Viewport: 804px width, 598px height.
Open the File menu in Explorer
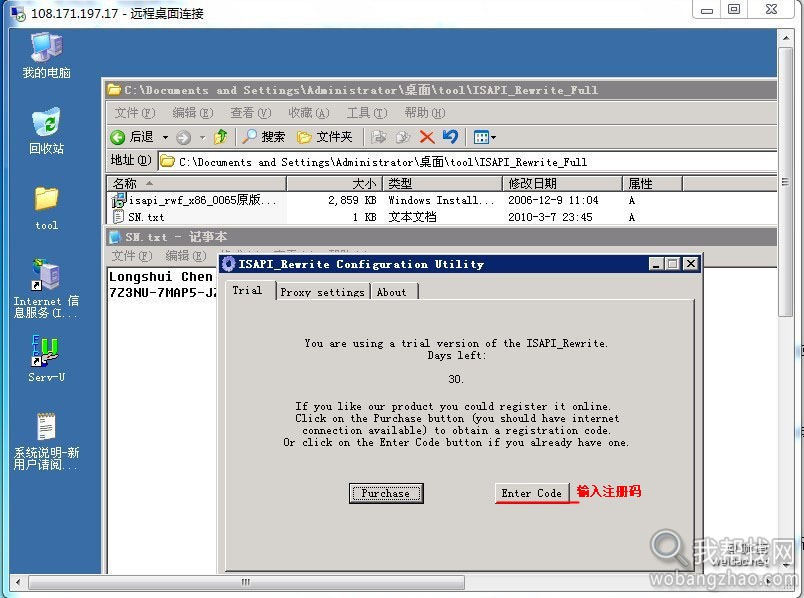134,113
